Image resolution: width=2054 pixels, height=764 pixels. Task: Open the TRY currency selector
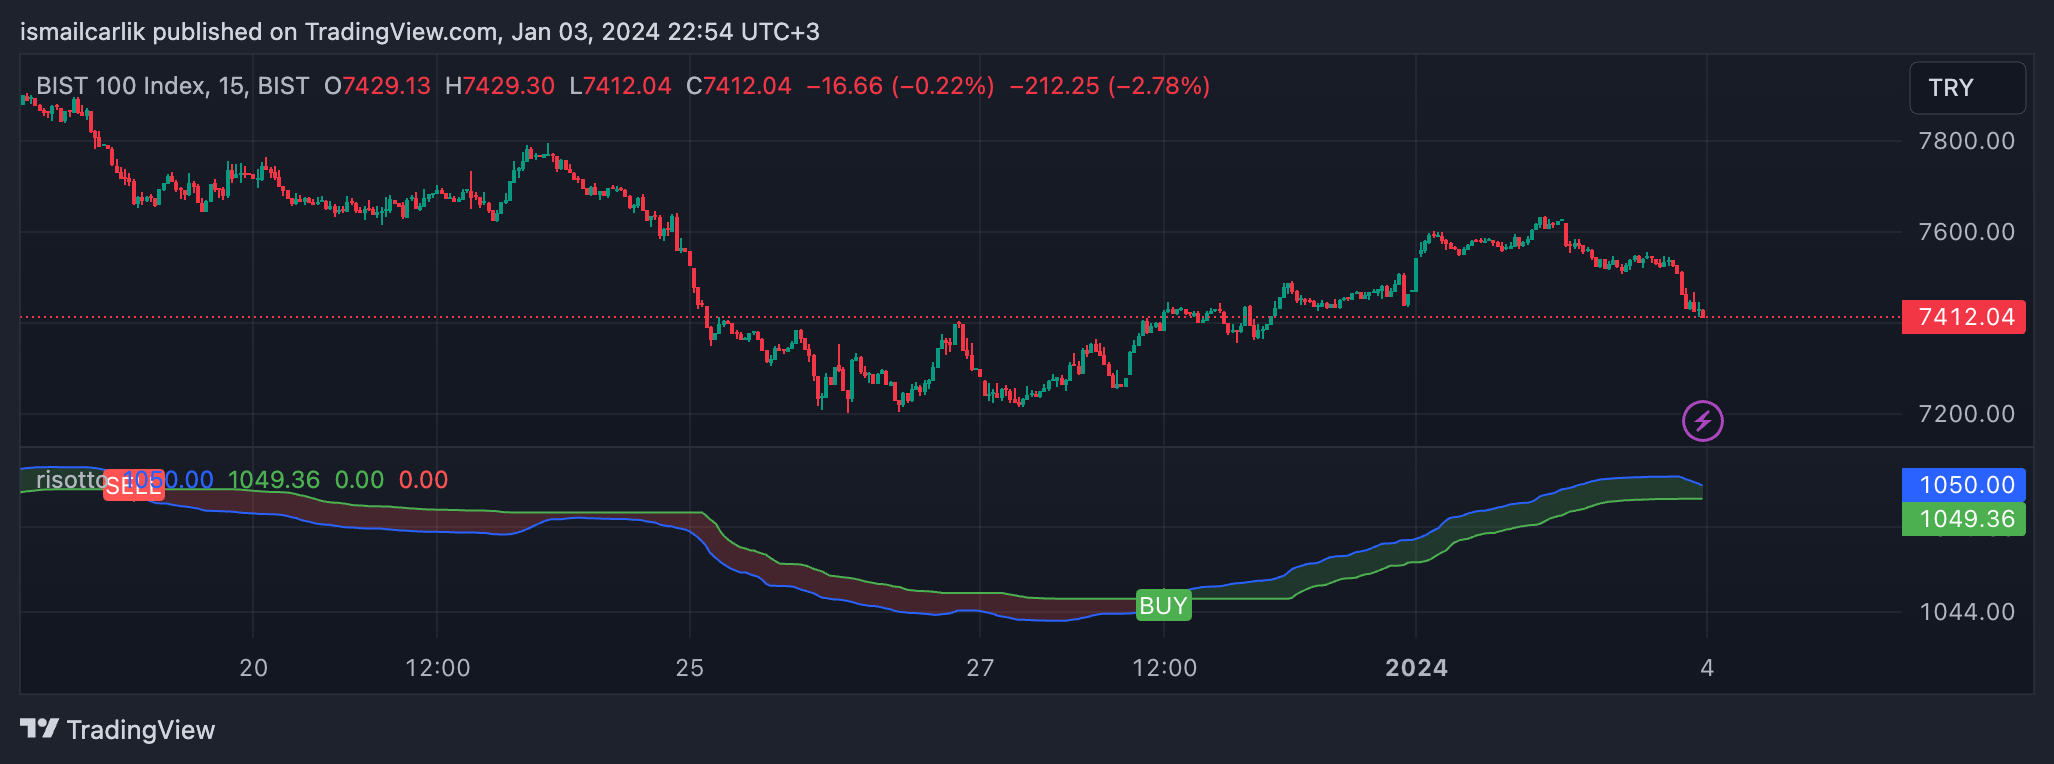click(1967, 88)
